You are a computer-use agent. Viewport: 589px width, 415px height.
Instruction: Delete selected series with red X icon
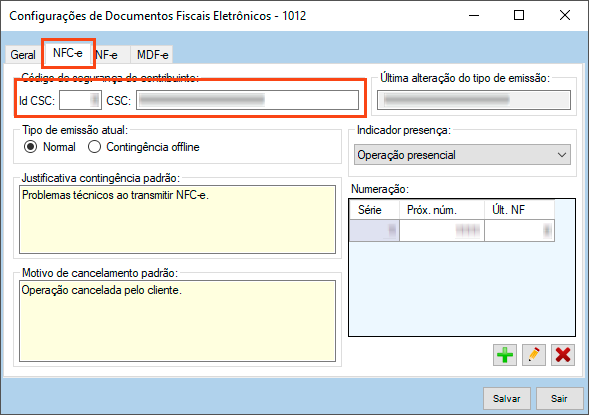563,355
